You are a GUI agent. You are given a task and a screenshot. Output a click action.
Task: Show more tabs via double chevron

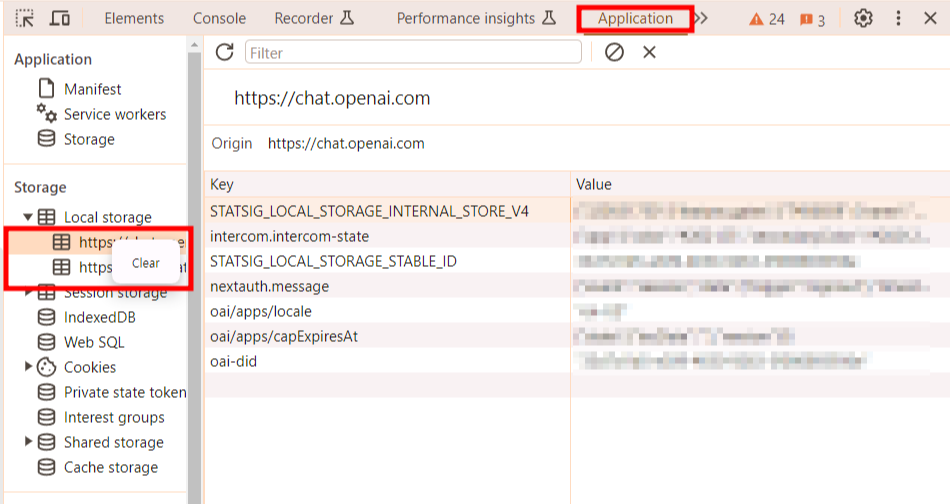click(701, 19)
